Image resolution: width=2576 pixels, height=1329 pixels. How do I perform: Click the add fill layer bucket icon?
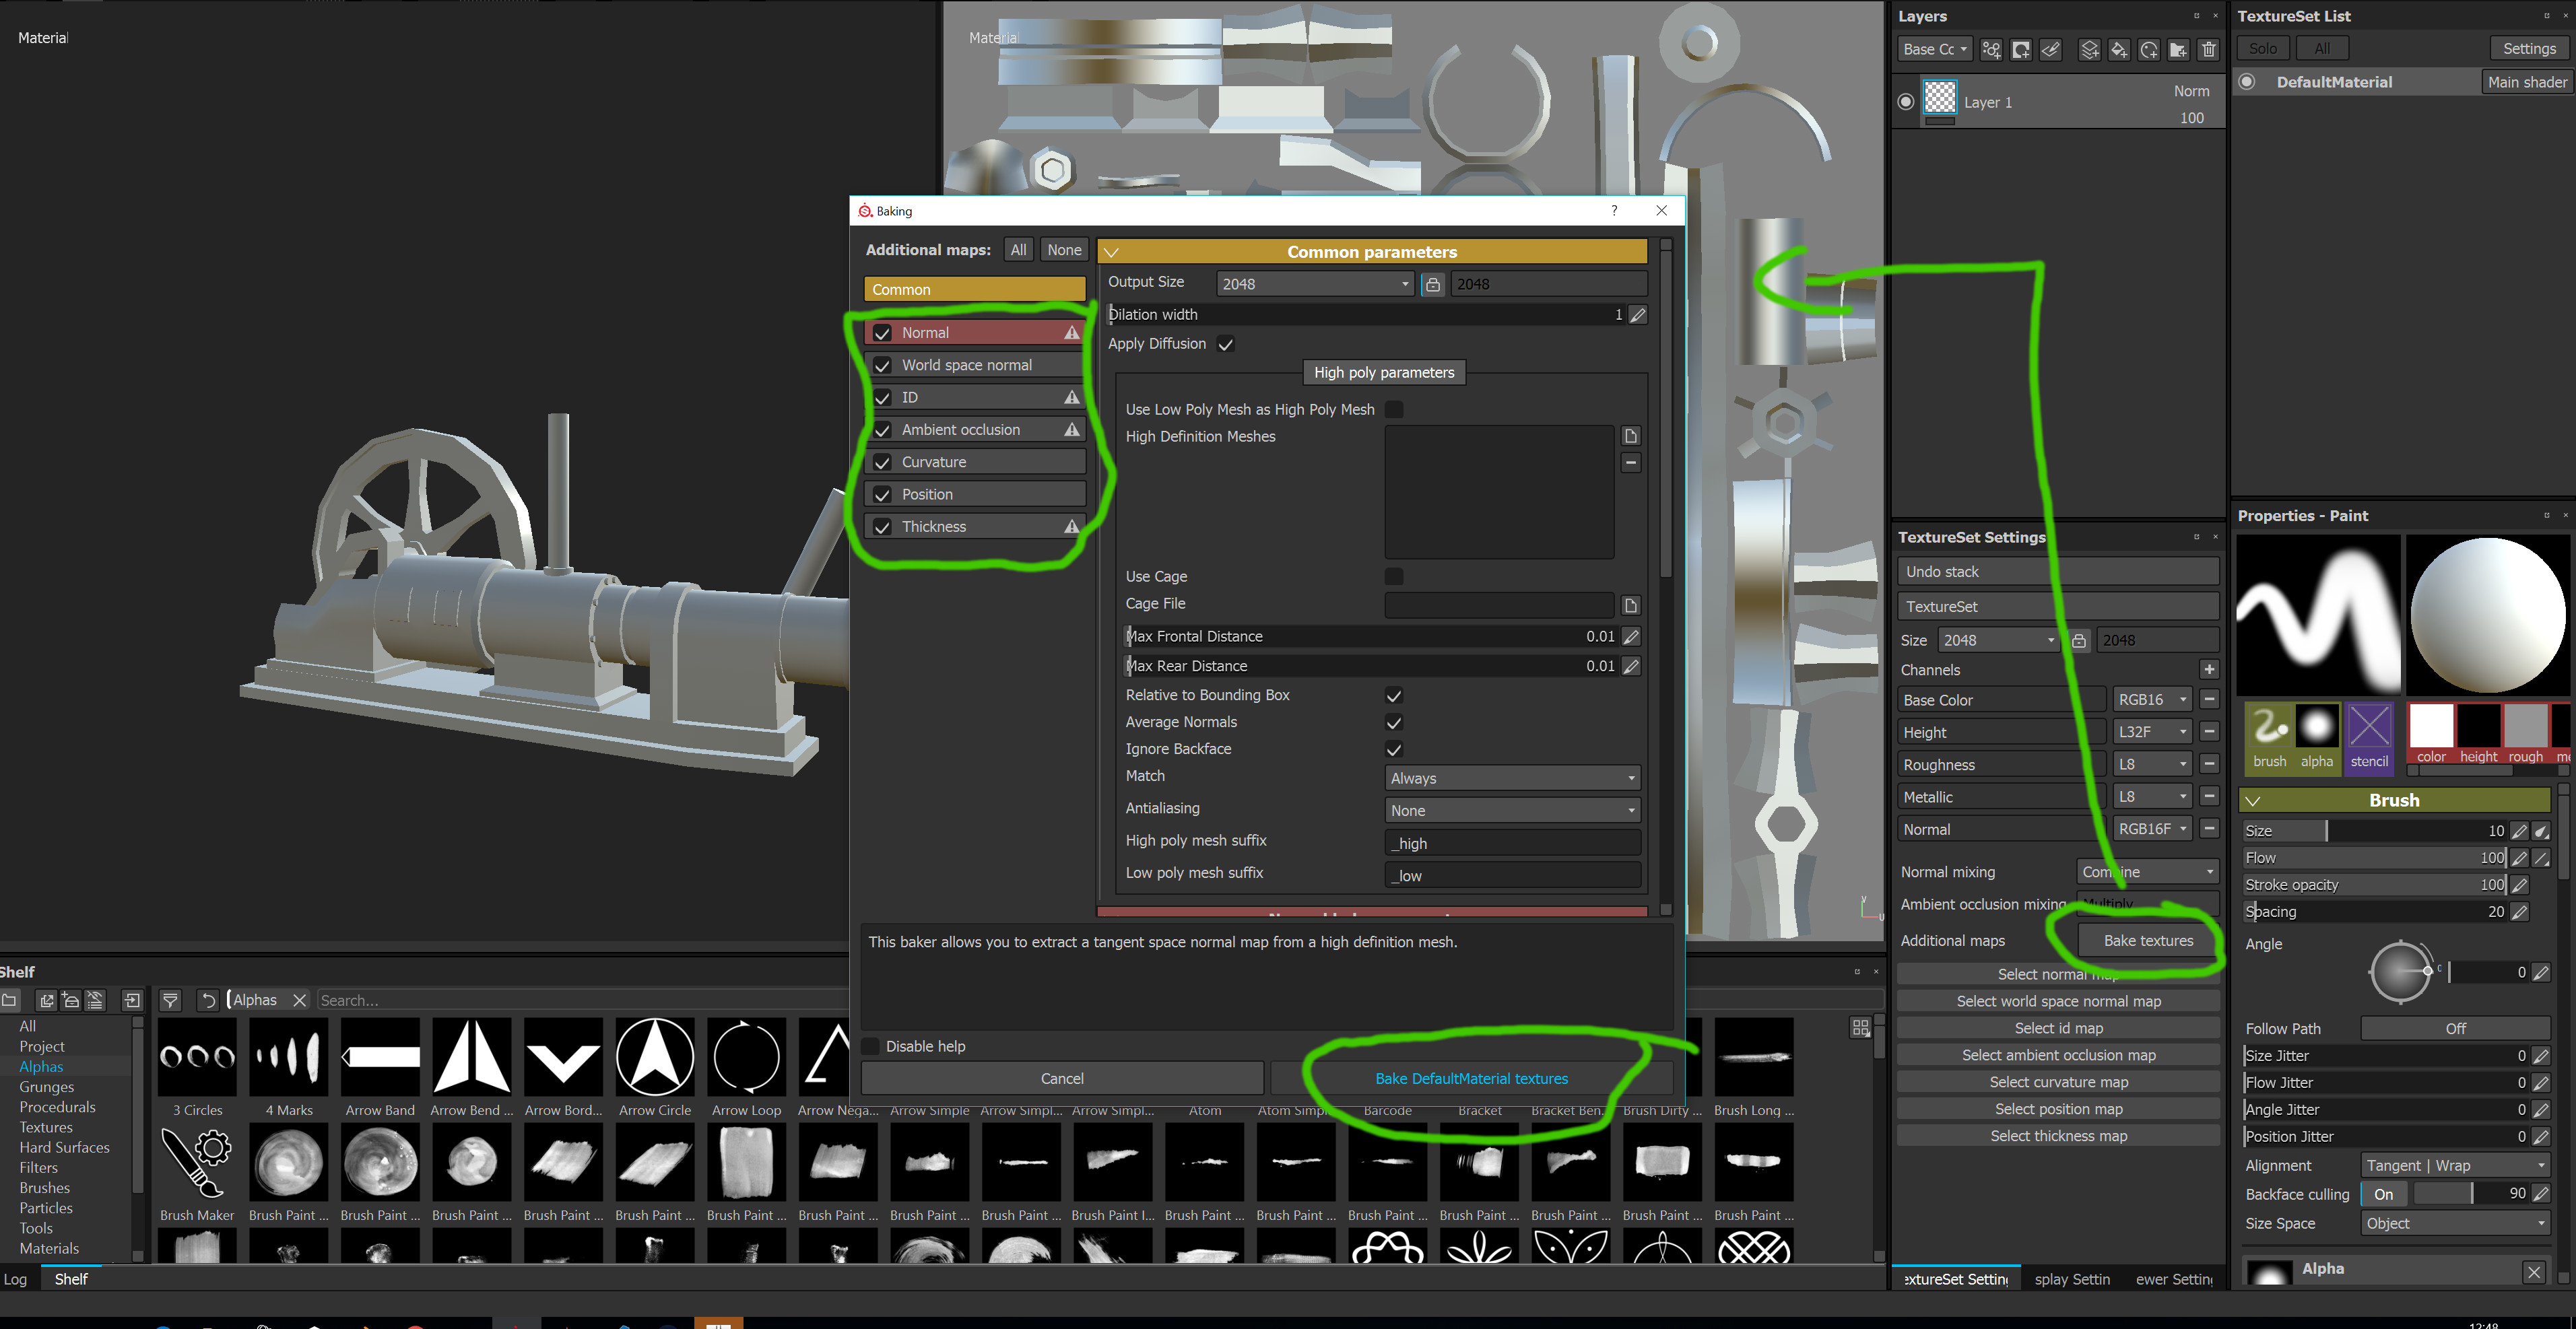tap(2119, 50)
